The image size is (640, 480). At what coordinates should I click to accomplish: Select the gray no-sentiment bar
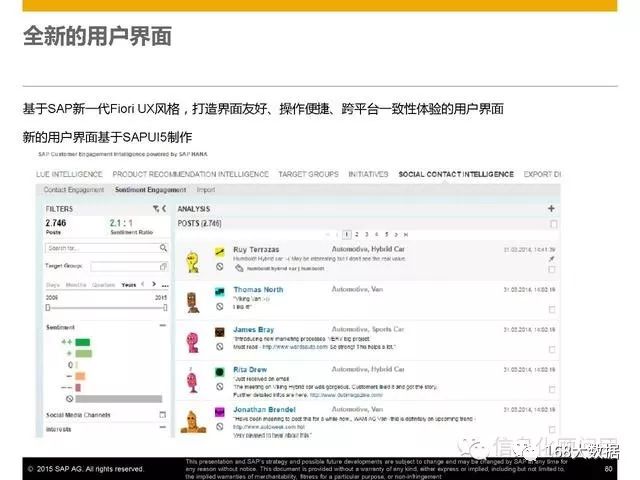(119, 398)
